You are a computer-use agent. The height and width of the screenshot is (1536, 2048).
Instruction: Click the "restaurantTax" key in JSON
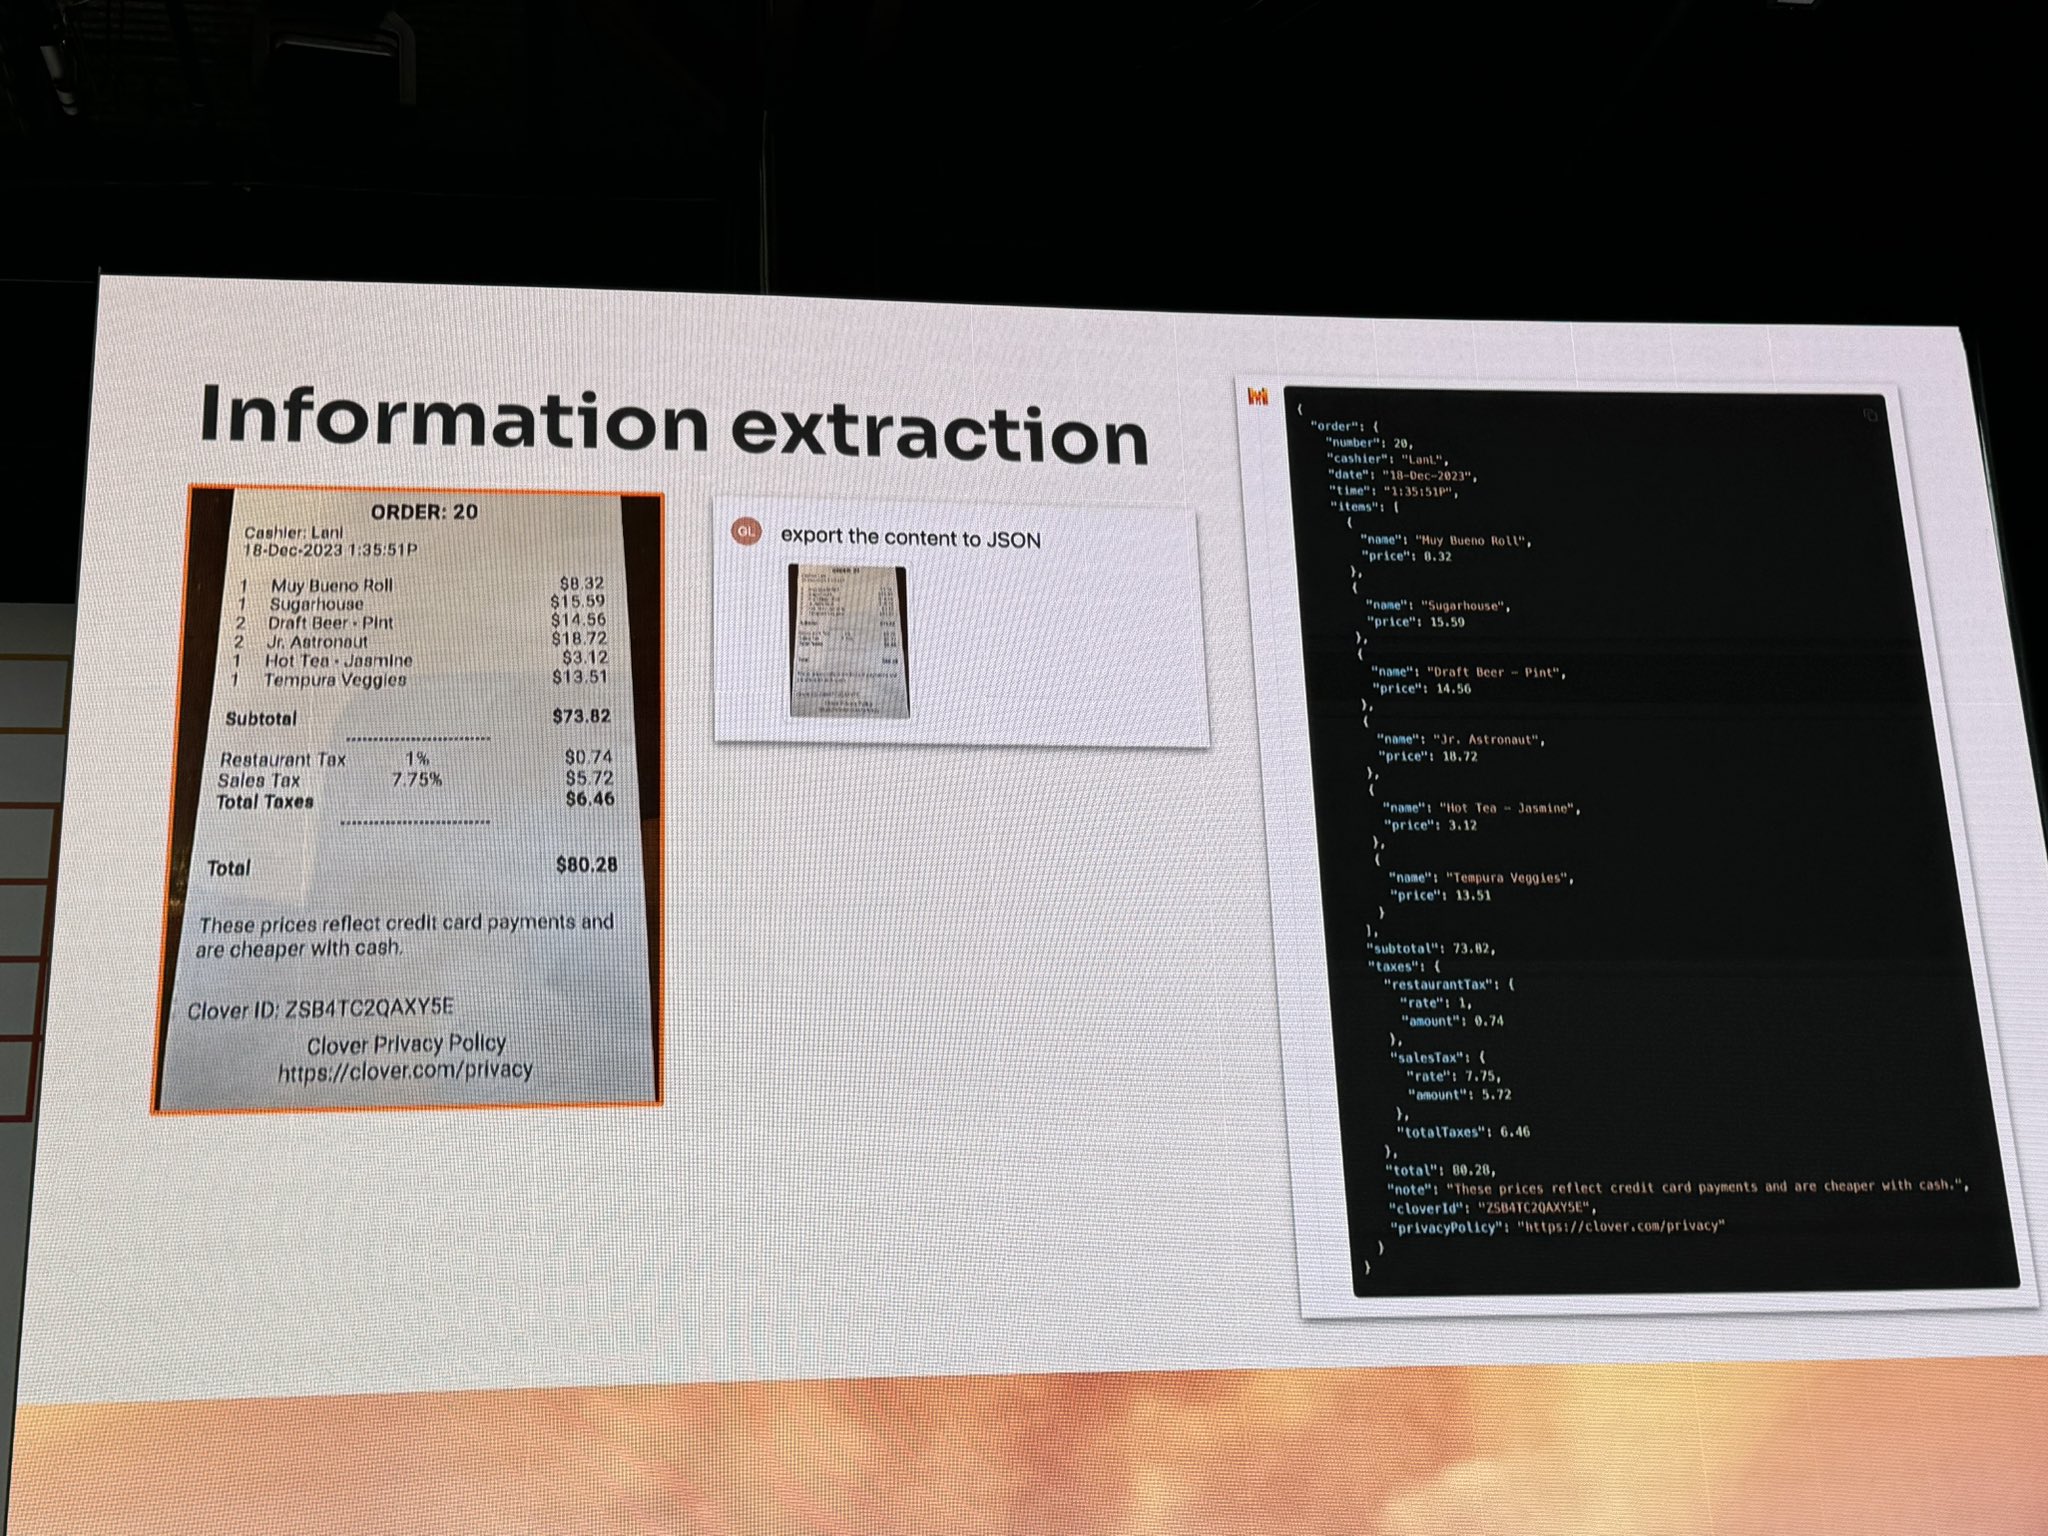pos(1437,985)
